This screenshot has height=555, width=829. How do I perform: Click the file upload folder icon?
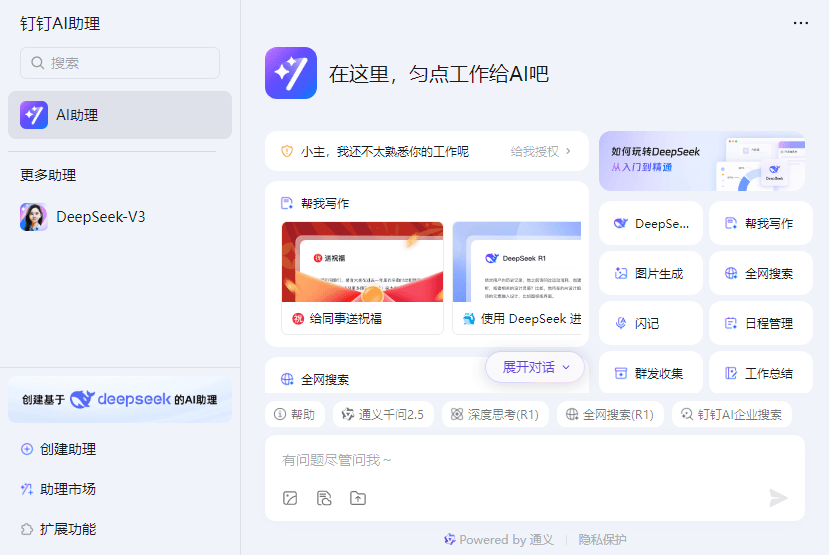pos(357,498)
